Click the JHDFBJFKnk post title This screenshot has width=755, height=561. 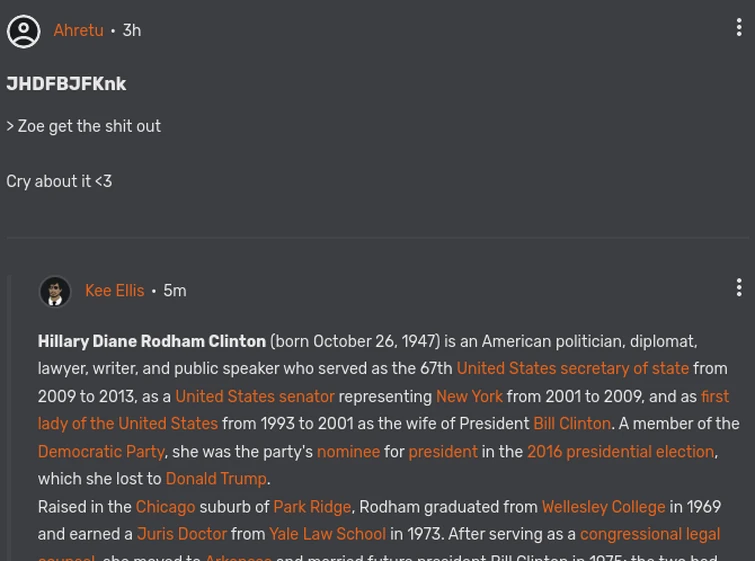pyautogui.click(x=66, y=84)
